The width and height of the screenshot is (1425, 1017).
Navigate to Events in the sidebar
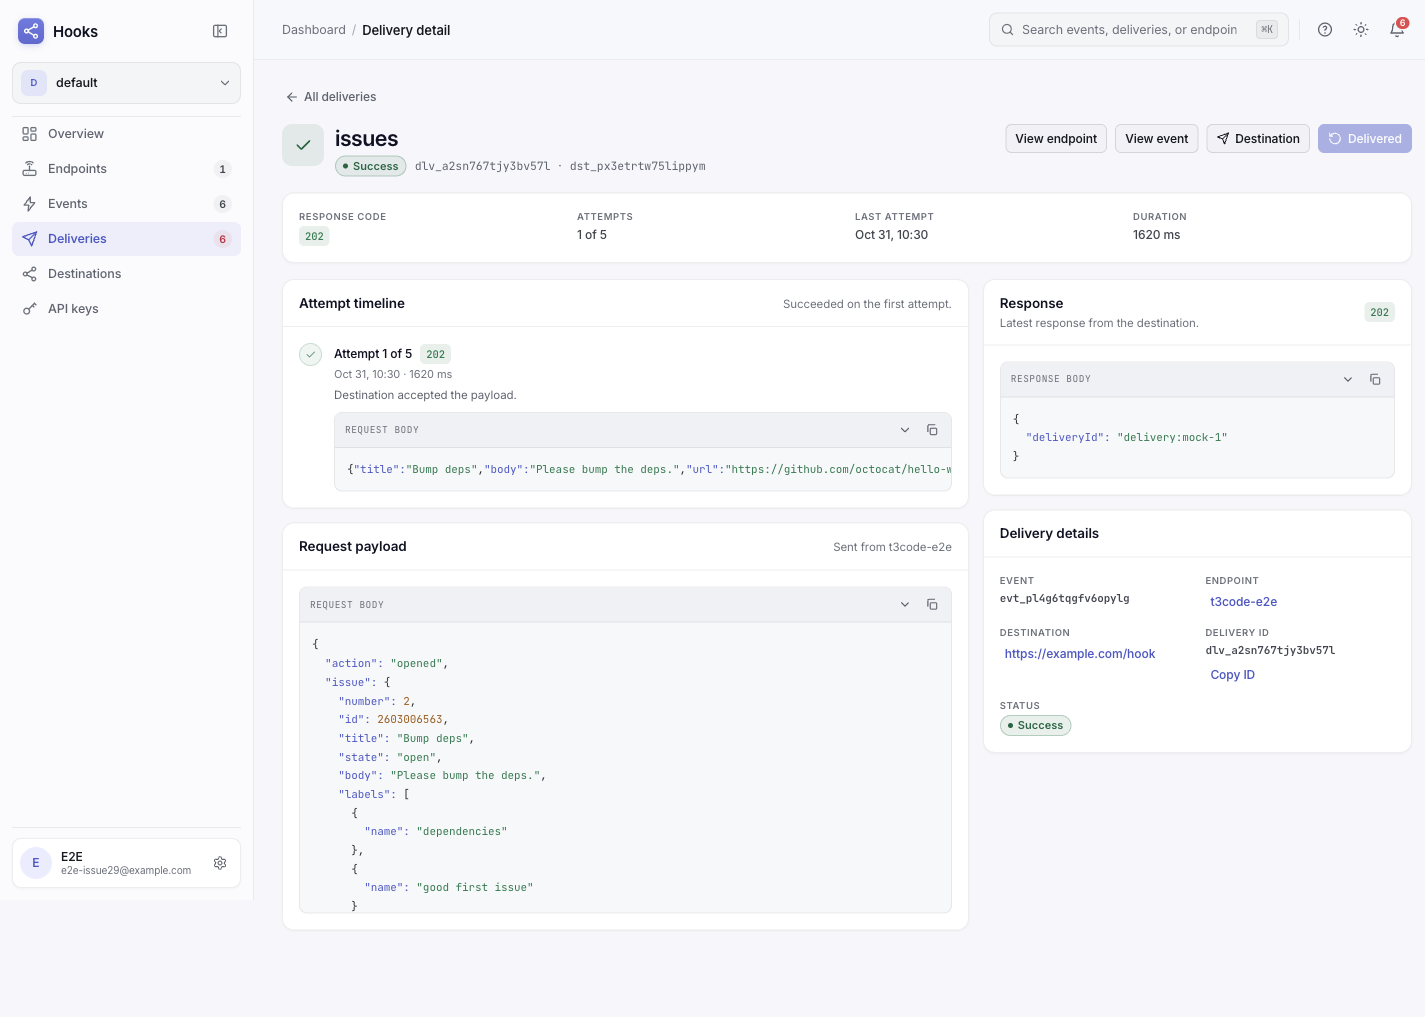click(x=126, y=204)
